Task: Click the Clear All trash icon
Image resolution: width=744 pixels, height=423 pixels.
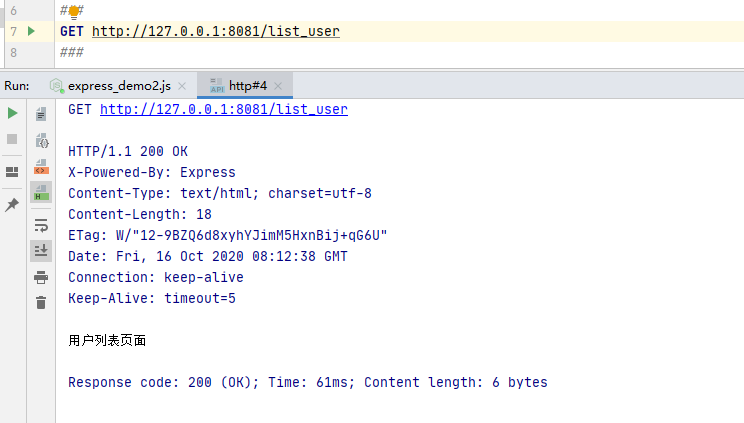Action: (x=41, y=302)
